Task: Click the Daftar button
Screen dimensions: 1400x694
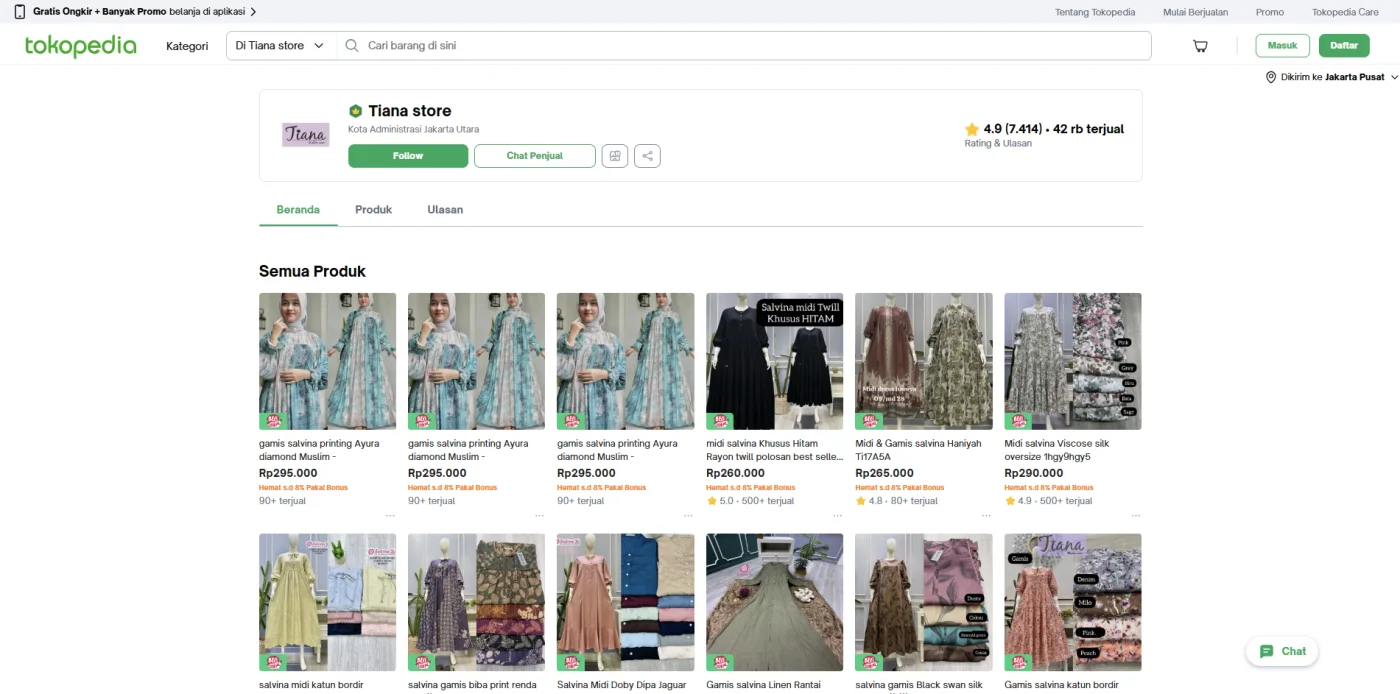Action: (1344, 46)
